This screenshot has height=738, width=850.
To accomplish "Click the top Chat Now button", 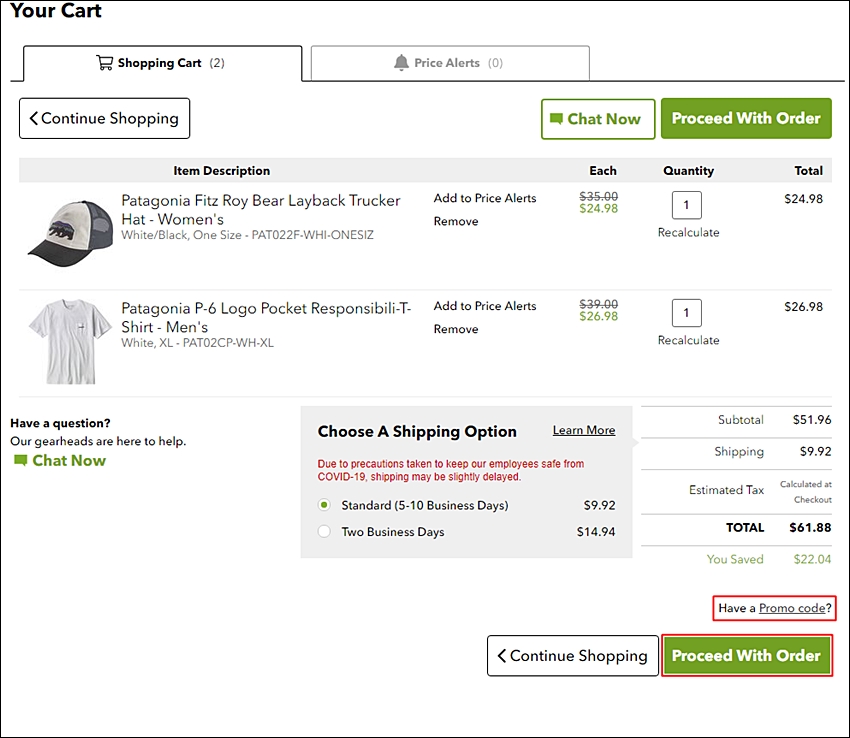I will [598, 119].
